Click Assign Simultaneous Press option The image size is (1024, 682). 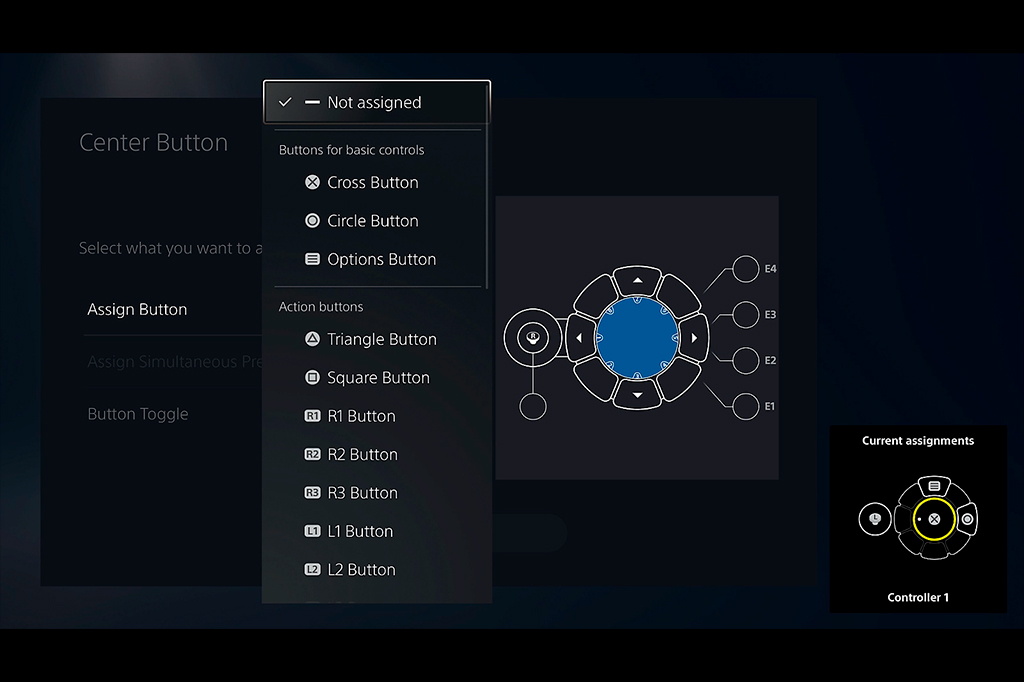point(175,362)
